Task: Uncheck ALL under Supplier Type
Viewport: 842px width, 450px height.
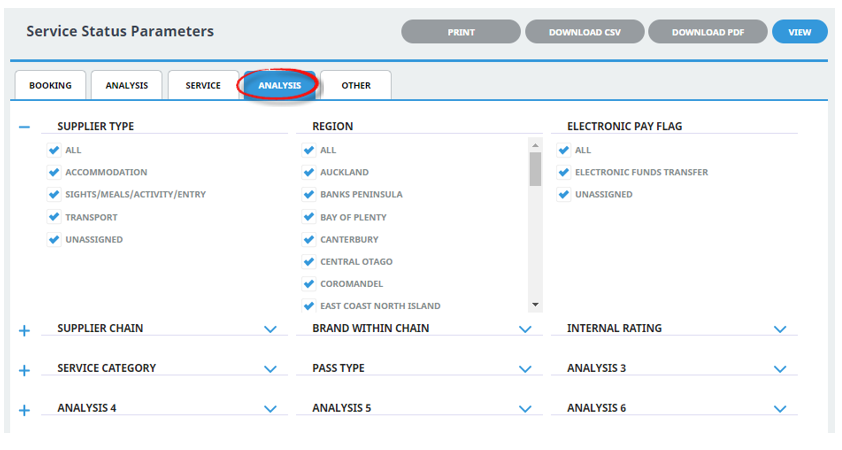Action: 54,150
